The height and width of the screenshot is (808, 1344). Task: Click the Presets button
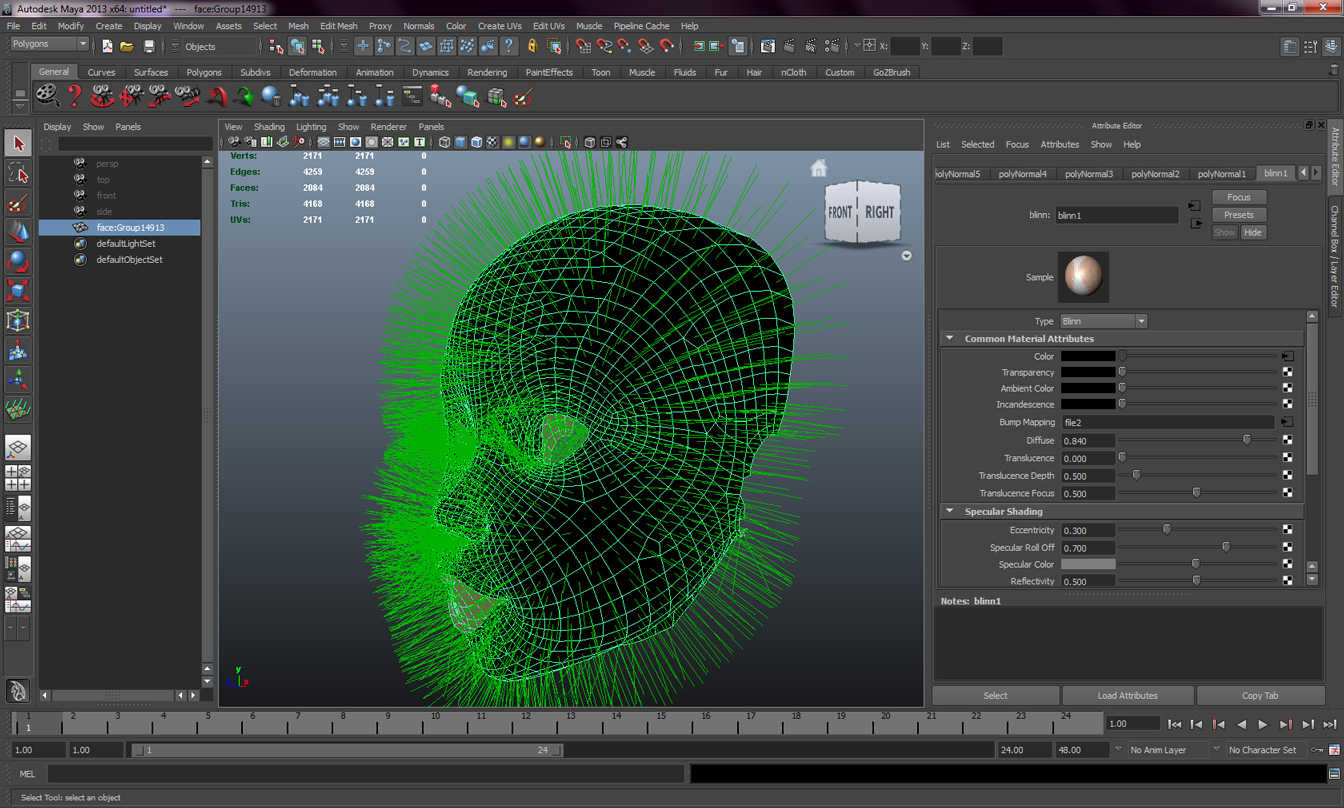[1238, 215]
